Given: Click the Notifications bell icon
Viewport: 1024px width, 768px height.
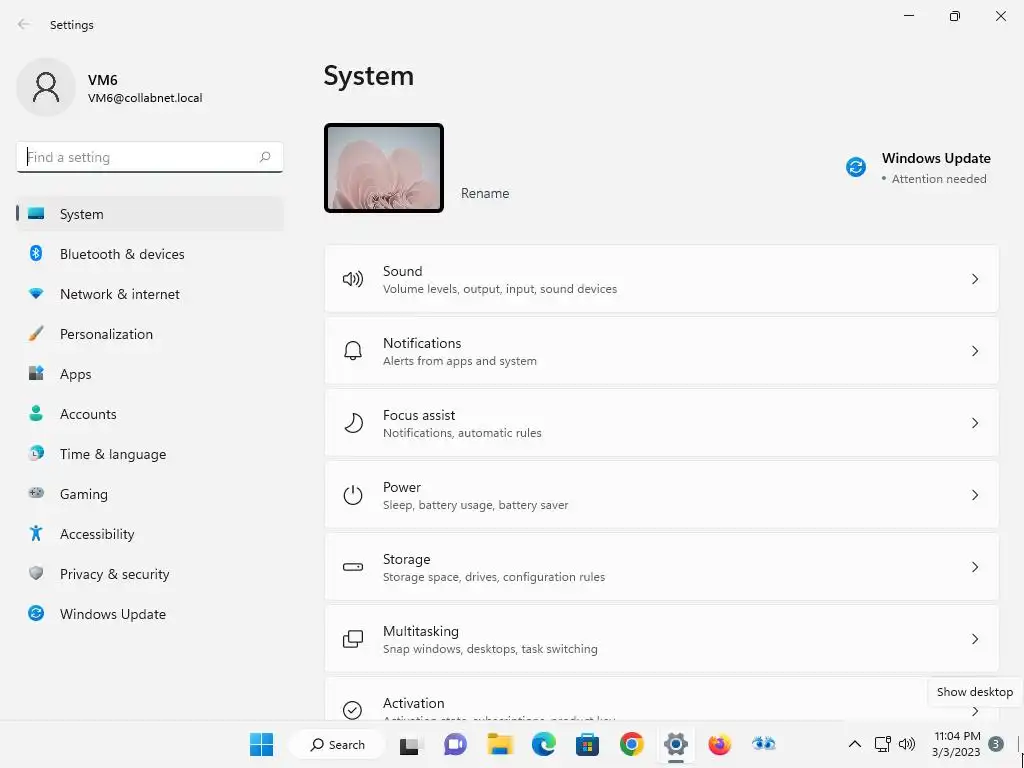Looking at the screenshot, I should (x=353, y=351).
